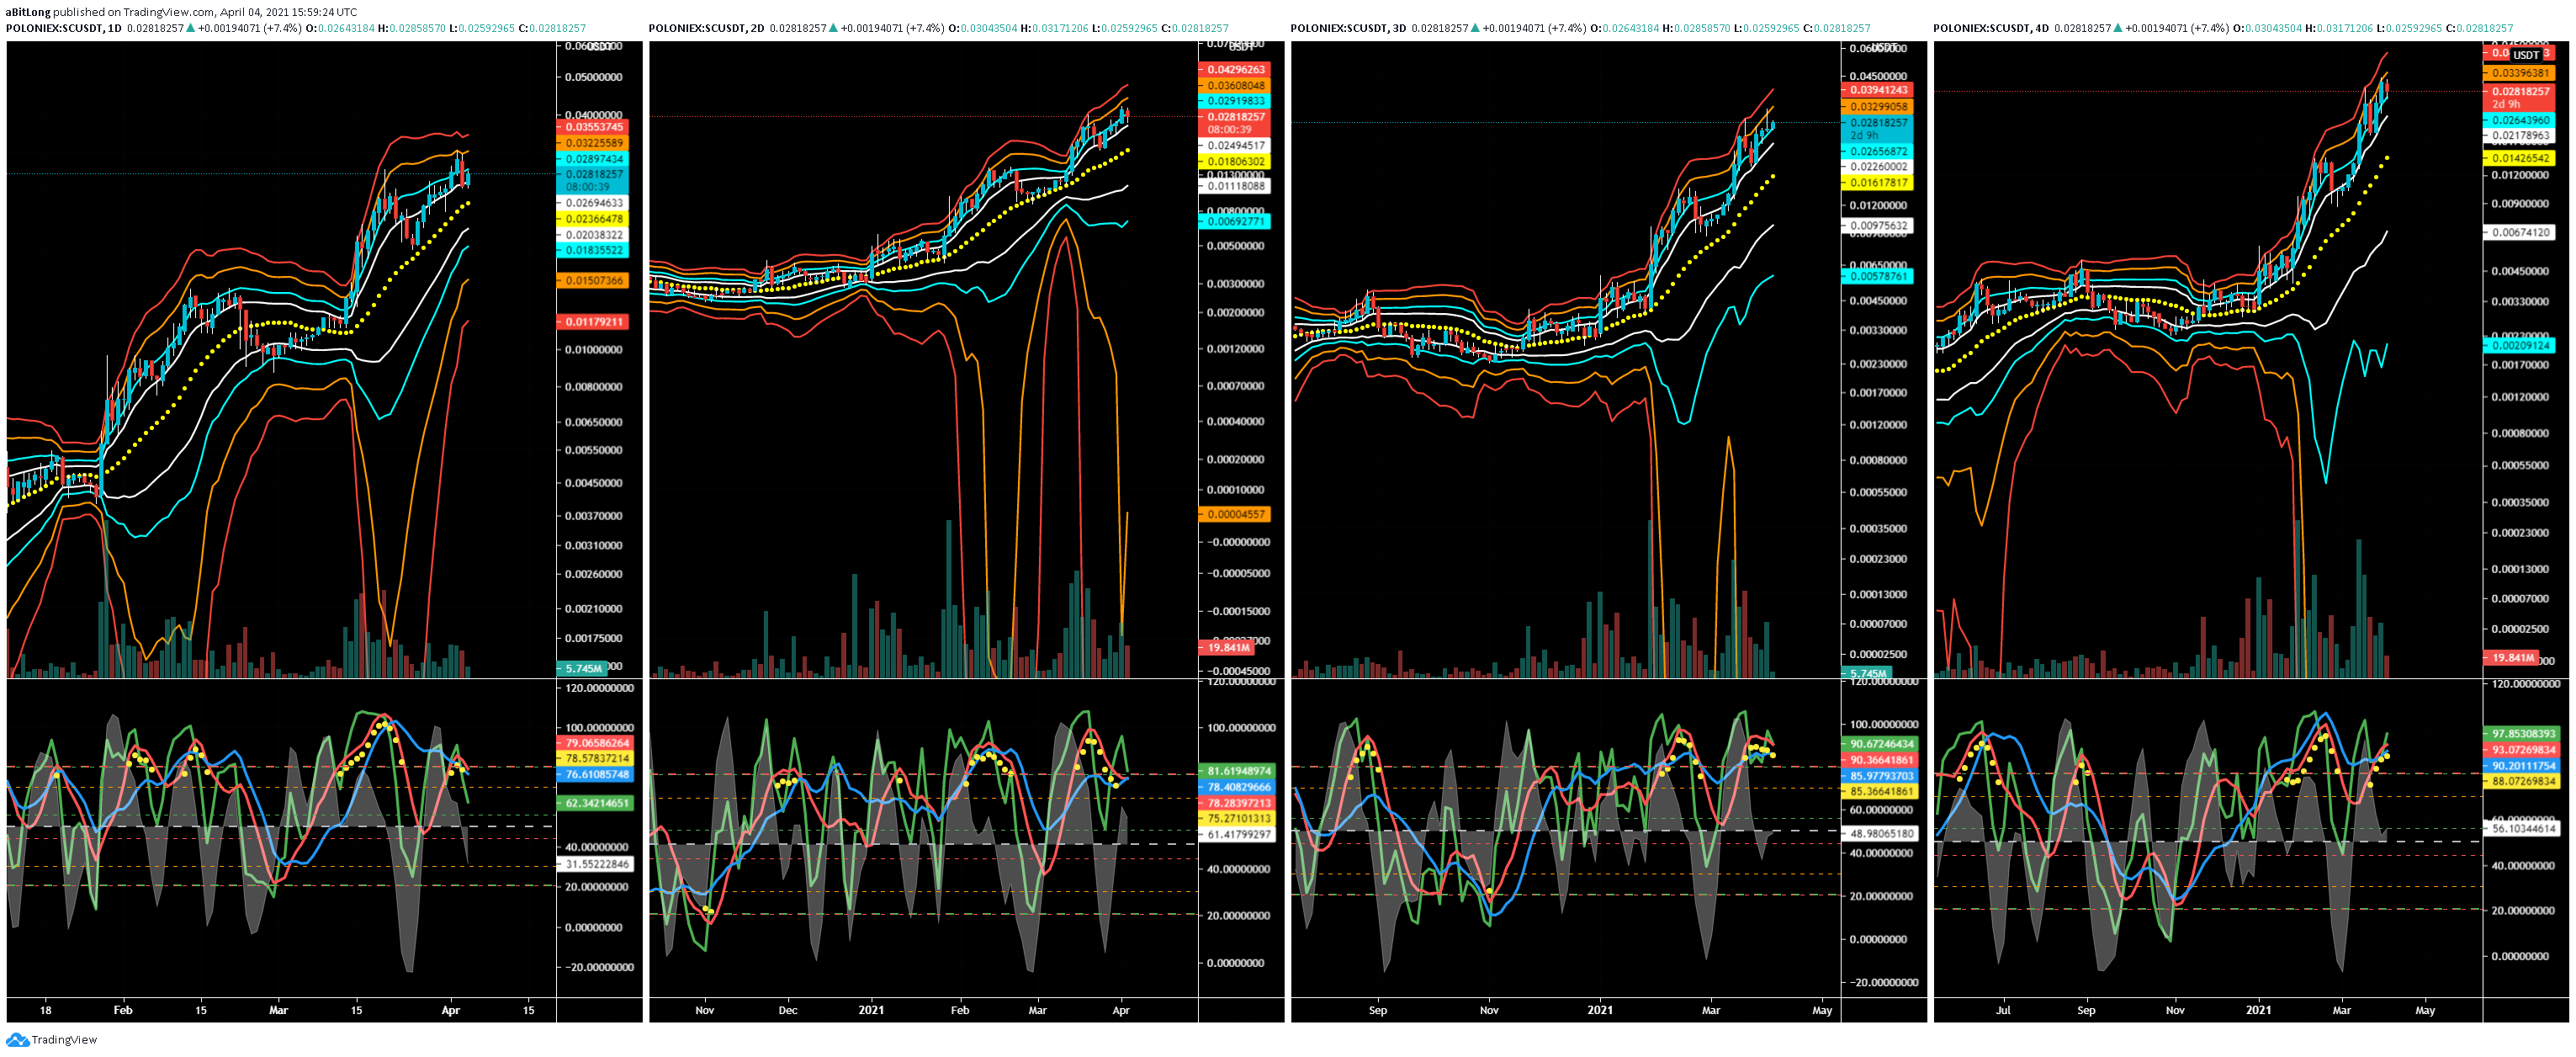
Task: Click cyan 0.02643960 price label on 4D chart
Action: (x=2519, y=120)
